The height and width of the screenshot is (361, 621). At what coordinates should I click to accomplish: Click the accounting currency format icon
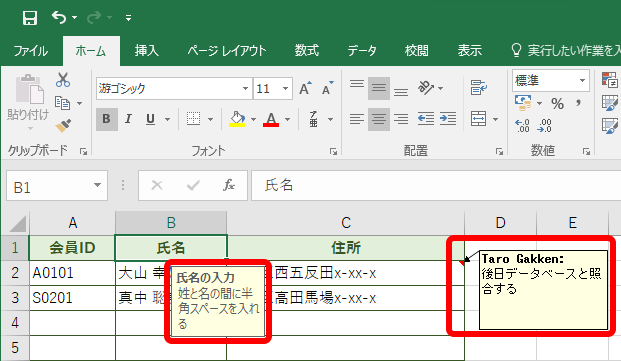click(523, 103)
